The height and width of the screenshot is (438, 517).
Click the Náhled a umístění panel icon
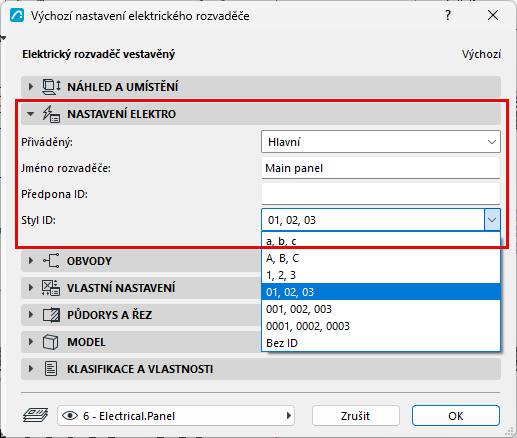[51, 87]
